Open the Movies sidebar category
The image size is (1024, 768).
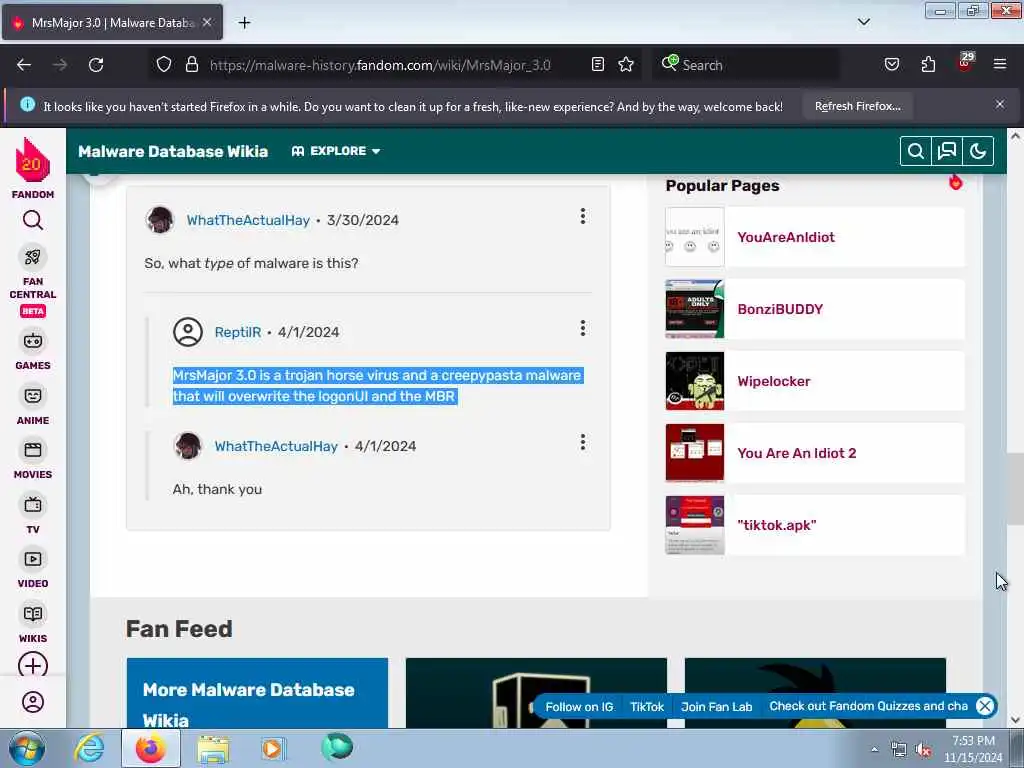point(33,460)
